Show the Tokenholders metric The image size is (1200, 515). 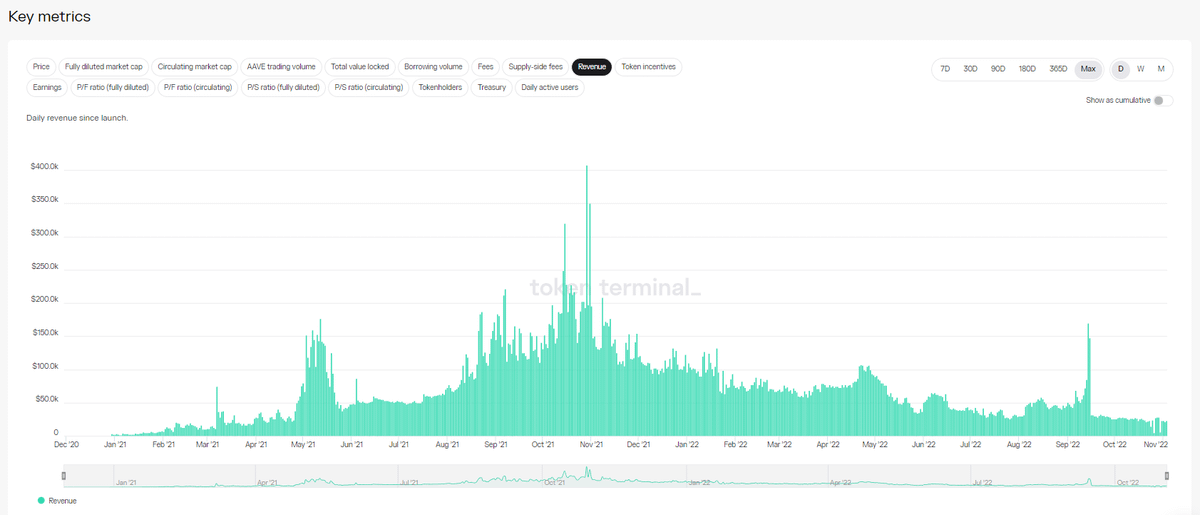pyautogui.click(x=439, y=87)
